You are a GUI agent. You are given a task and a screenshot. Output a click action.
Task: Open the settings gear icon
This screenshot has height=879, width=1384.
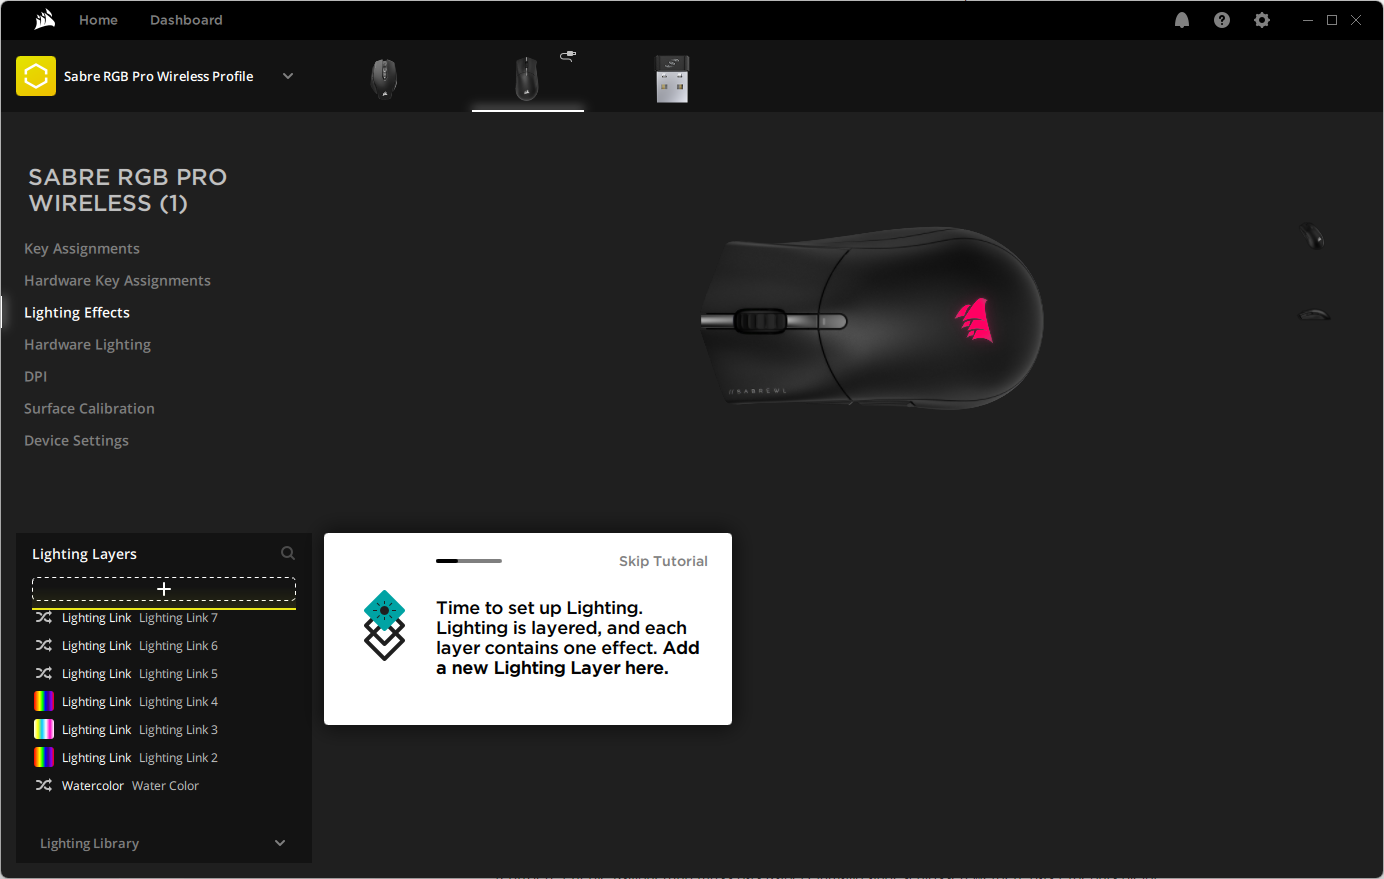pyautogui.click(x=1262, y=20)
